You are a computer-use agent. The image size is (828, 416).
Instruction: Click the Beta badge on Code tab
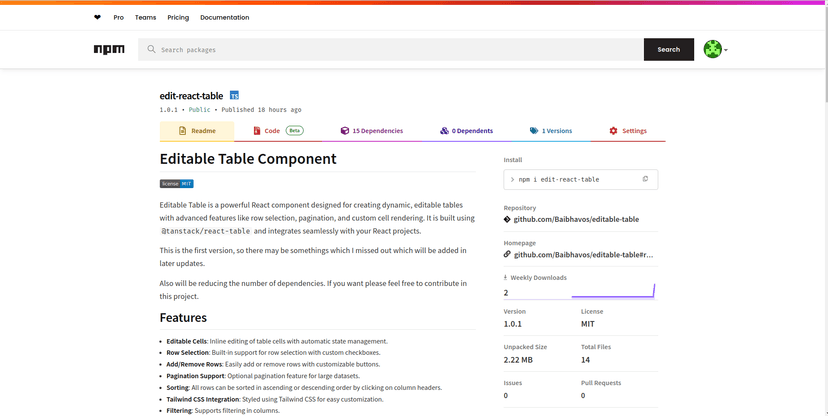[295, 130]
